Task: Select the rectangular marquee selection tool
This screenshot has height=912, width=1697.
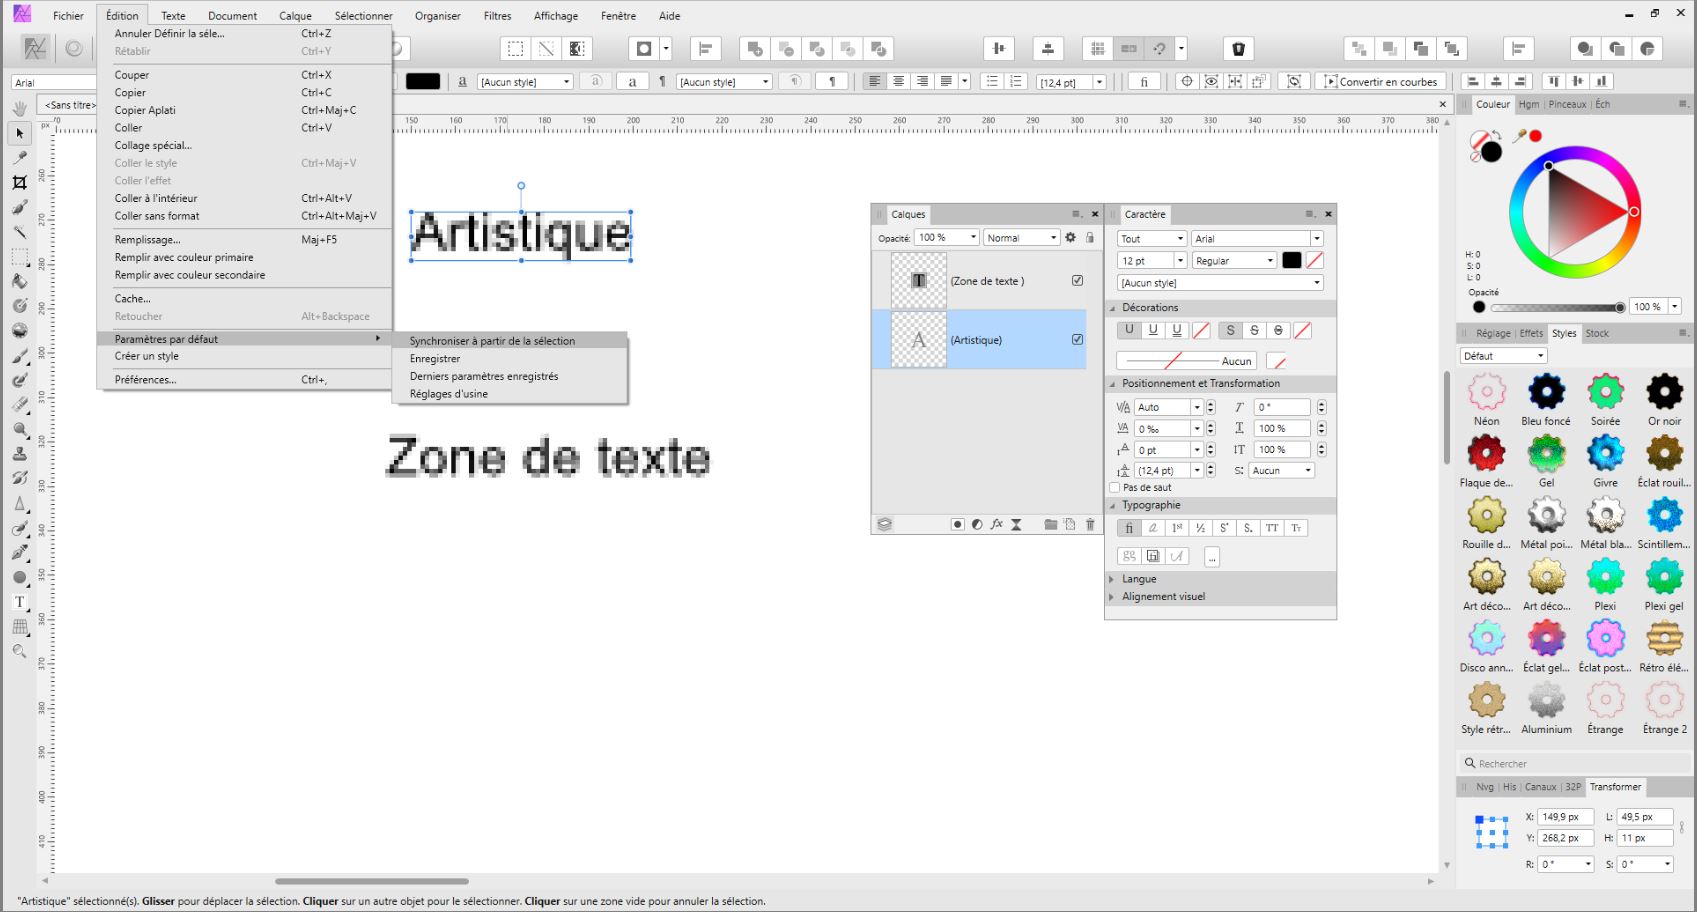Action: pyautogui.click(x=19, y=257)
